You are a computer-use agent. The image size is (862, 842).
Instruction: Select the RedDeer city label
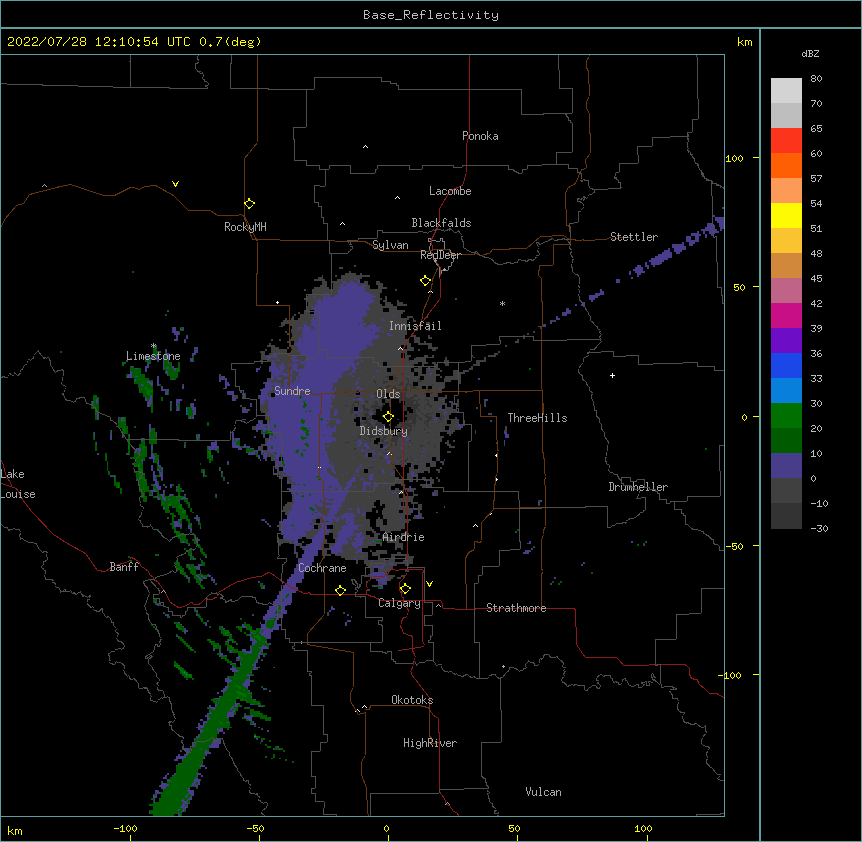pos(440,255)
